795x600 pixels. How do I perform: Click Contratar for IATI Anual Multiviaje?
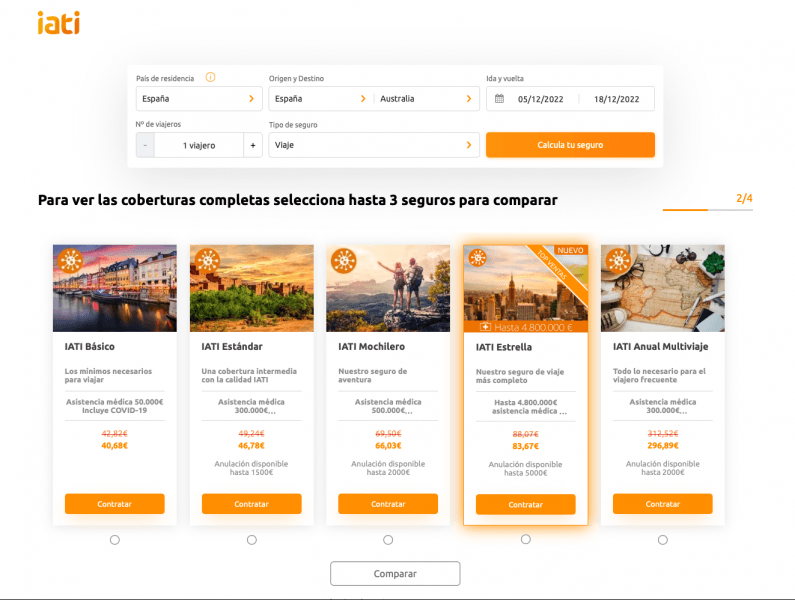(x=663, y=504)
